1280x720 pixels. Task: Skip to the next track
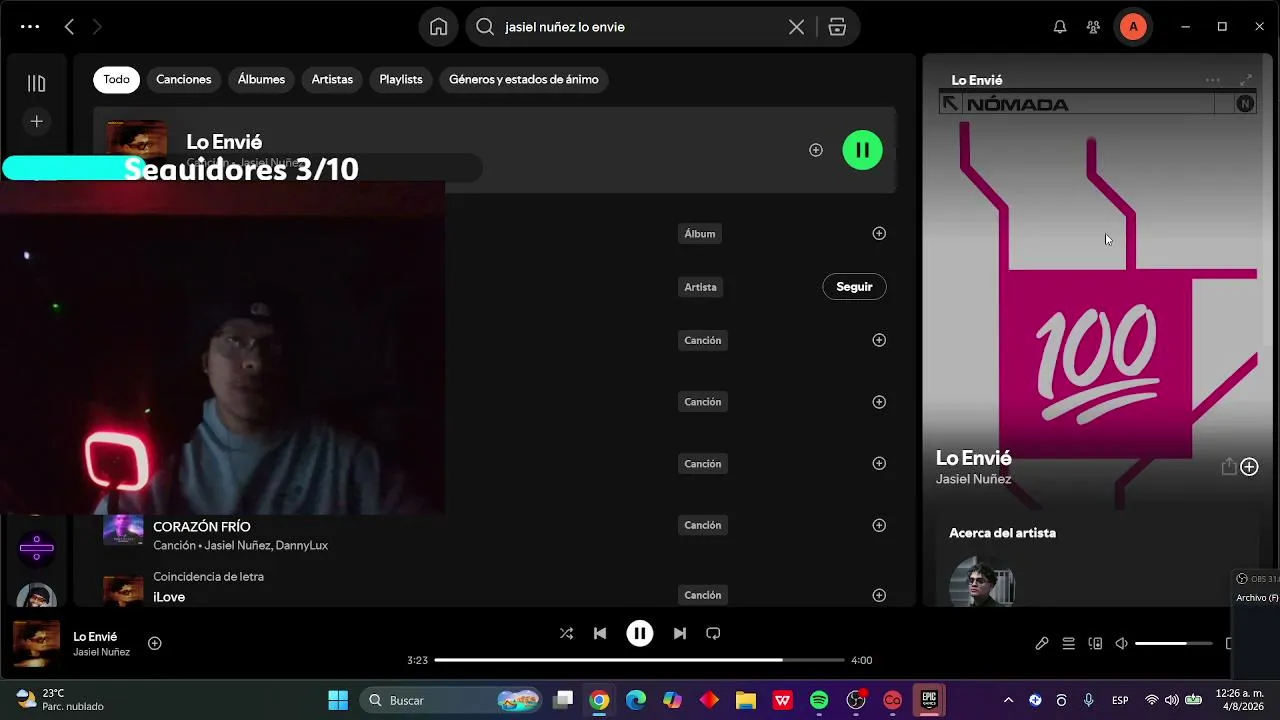tap(680, 633)
